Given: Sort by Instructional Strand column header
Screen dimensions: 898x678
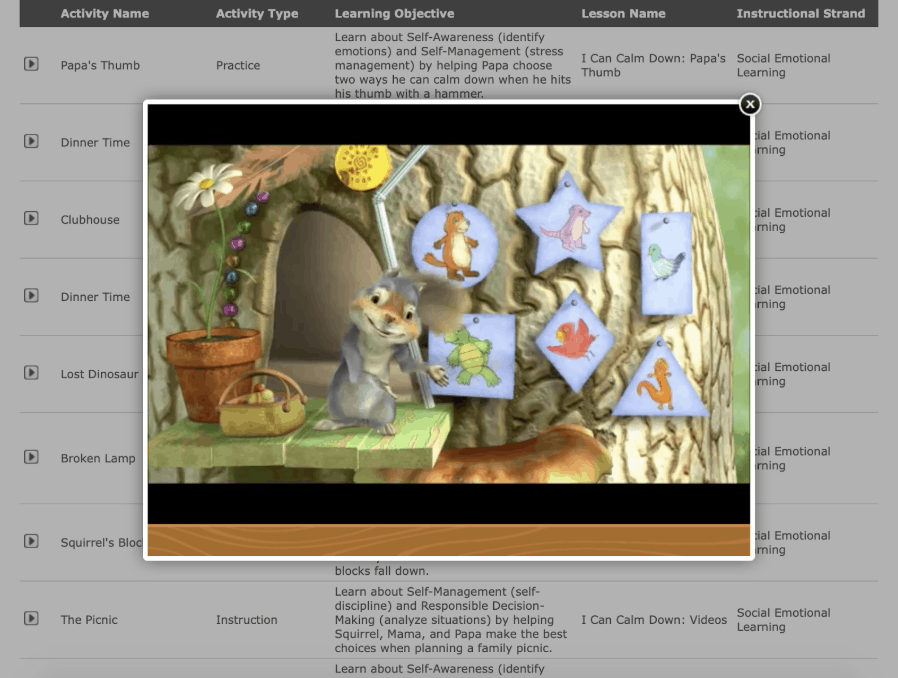Looking at the screenshot, I should [x=801, y=13].
